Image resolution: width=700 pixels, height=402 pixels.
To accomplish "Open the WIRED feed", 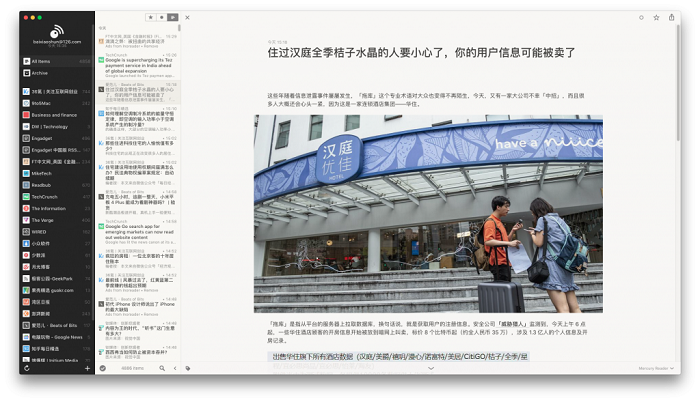I will (x=57, y=232).
